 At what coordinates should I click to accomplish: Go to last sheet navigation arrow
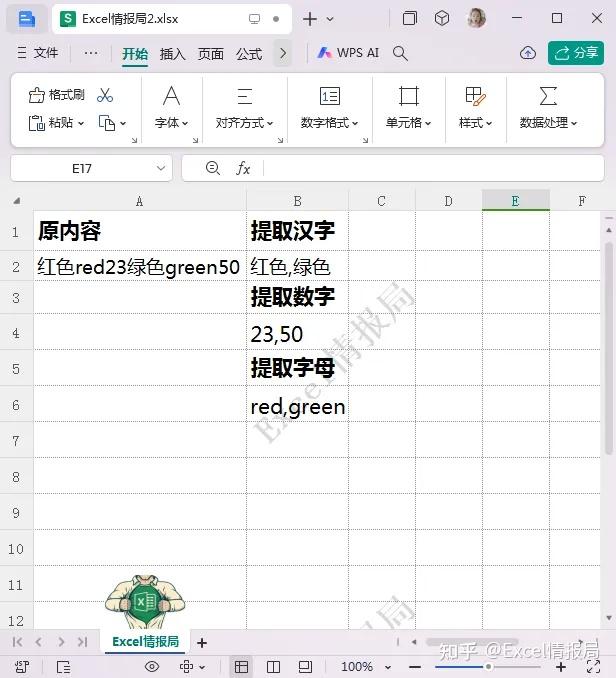coord(82,642)
